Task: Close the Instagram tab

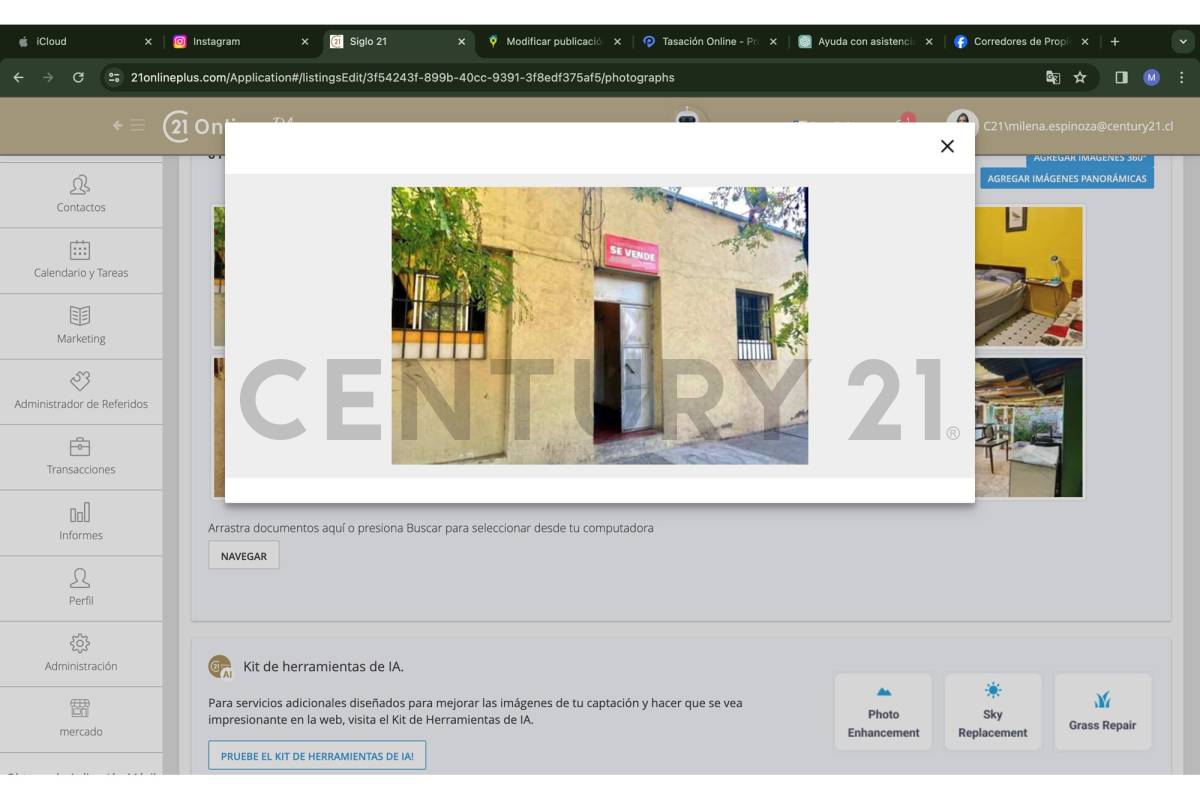Action: (x=305, y=42)
